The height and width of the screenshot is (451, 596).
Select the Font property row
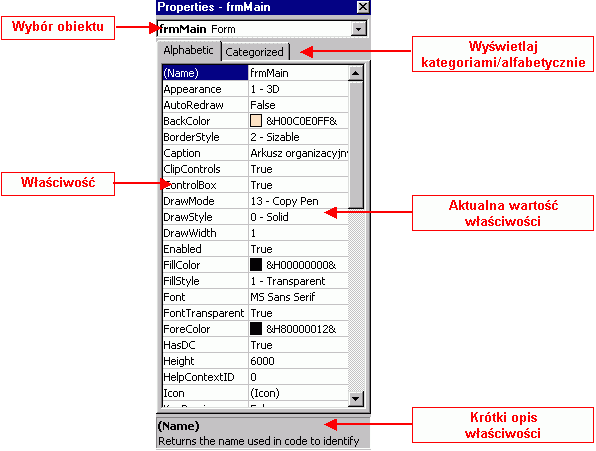pos(255,297)
